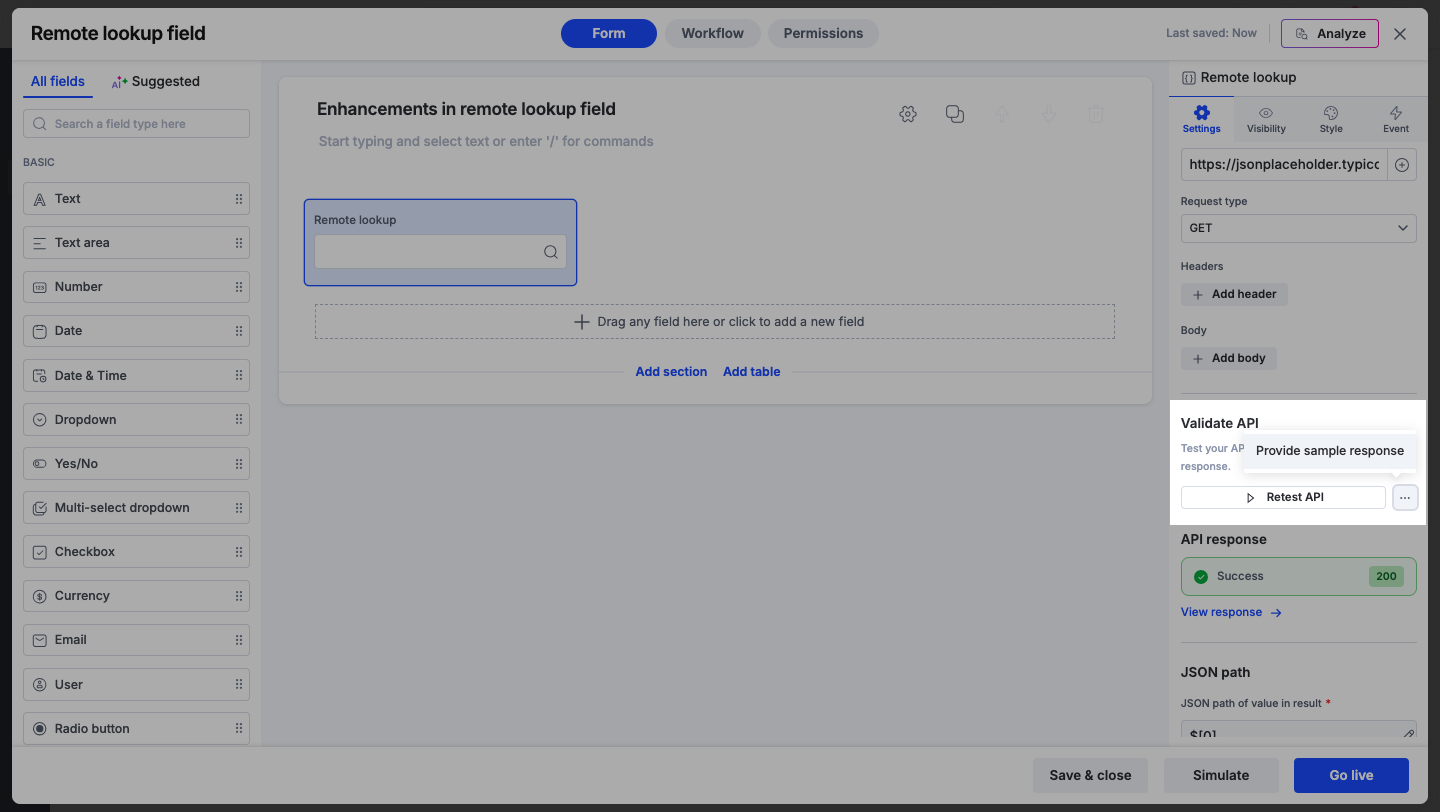
Task: Switch to the Workflow tab
Action: click(x=712, y=33)
